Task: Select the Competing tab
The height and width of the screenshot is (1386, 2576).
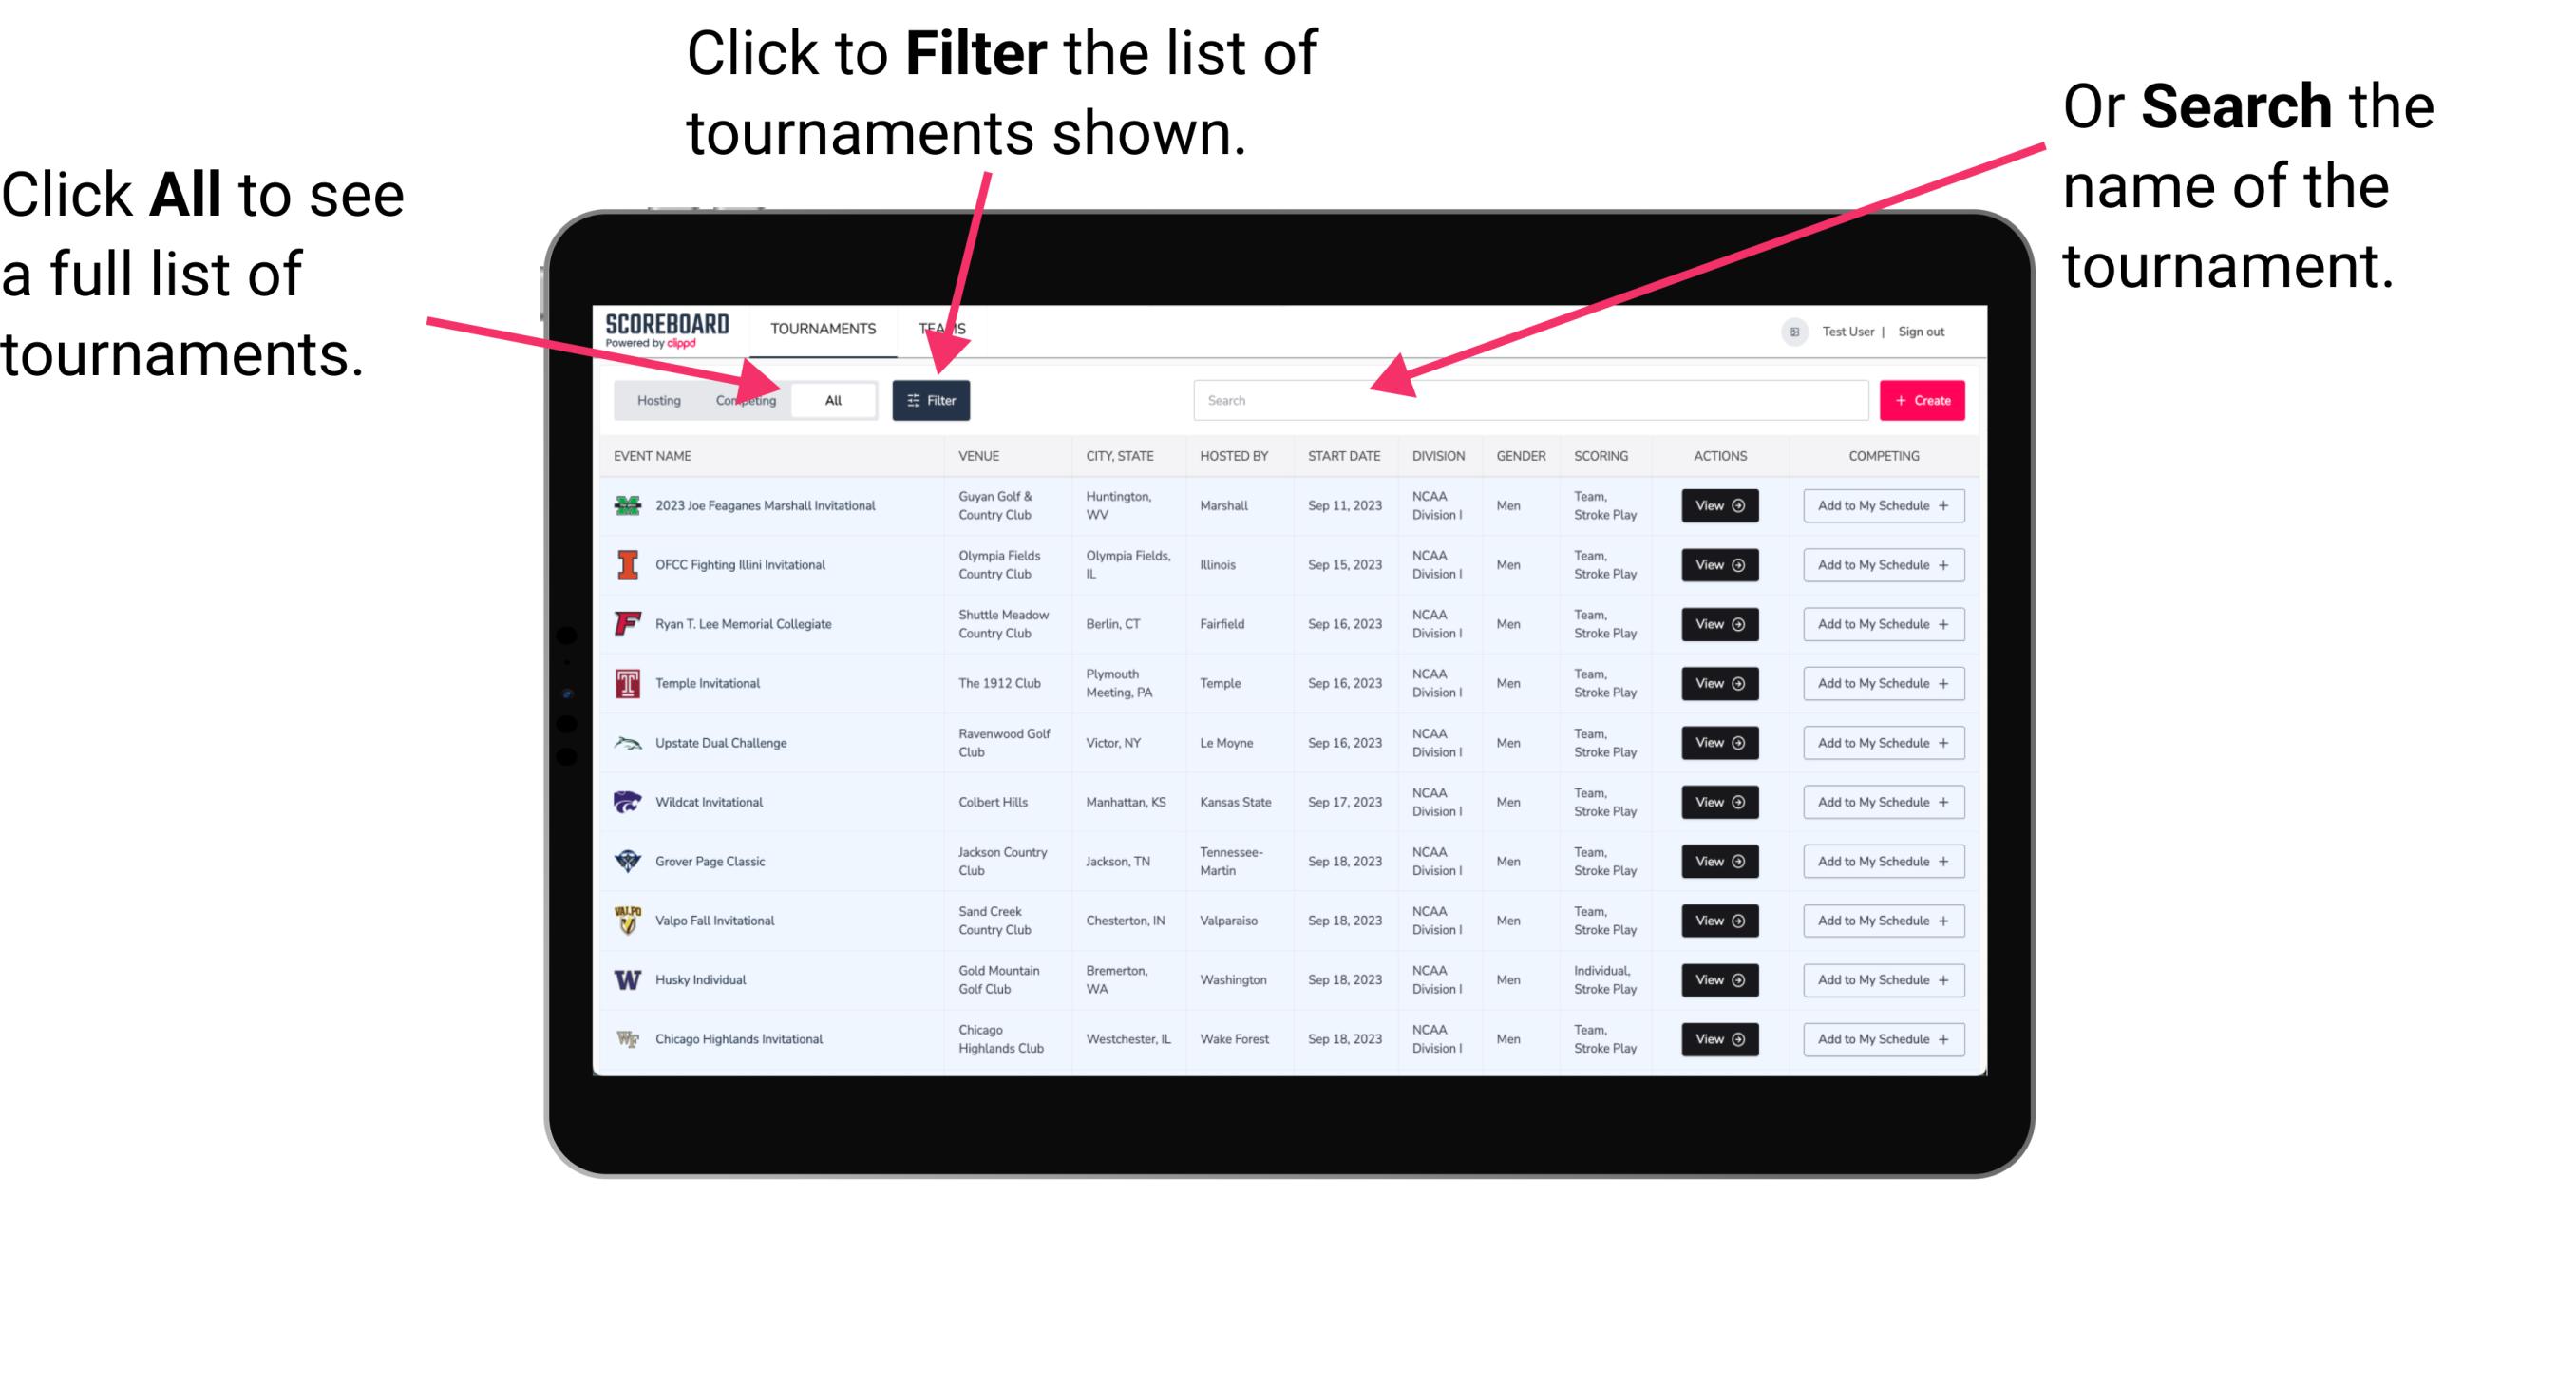Action: tap(746, 399)
